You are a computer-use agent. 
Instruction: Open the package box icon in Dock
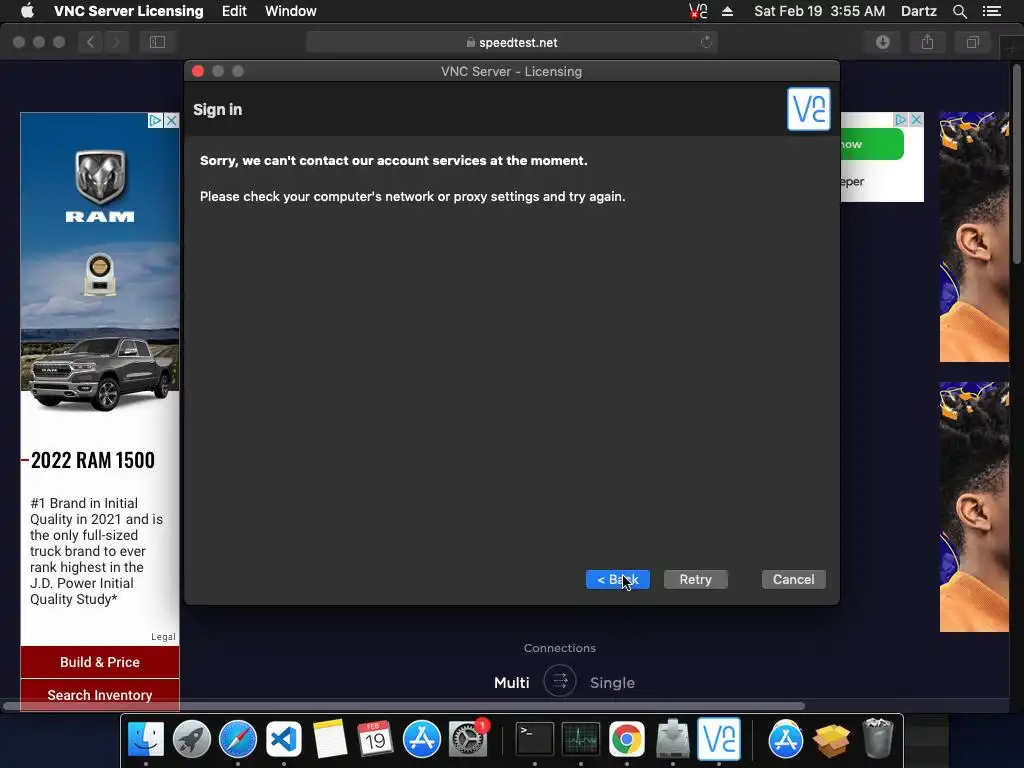click(831, 739)
